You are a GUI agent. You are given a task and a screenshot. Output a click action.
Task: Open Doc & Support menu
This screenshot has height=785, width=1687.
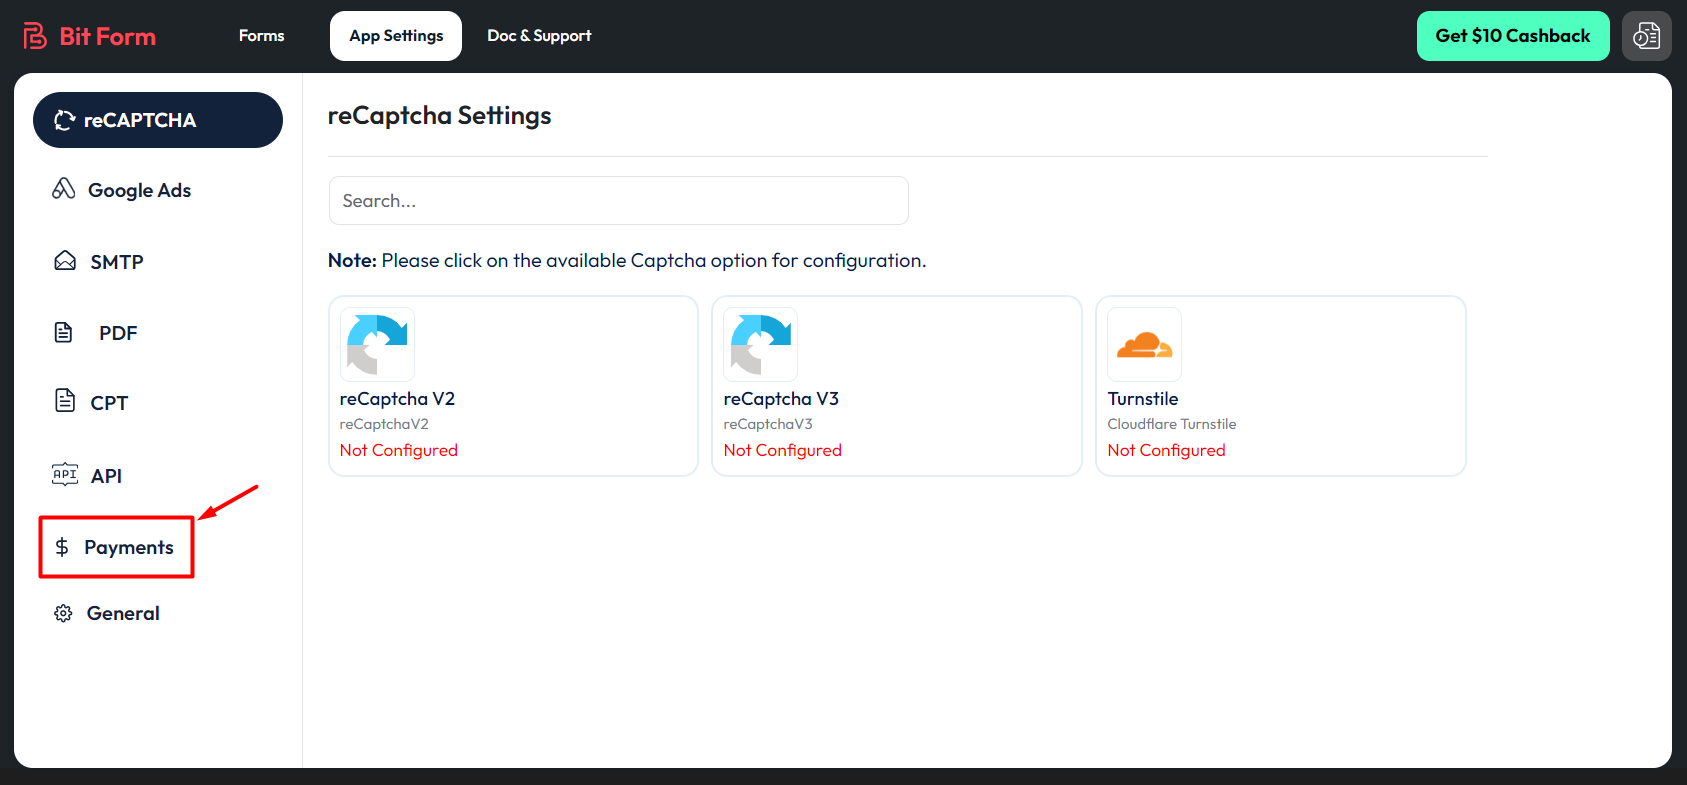[x=539, y=36]
